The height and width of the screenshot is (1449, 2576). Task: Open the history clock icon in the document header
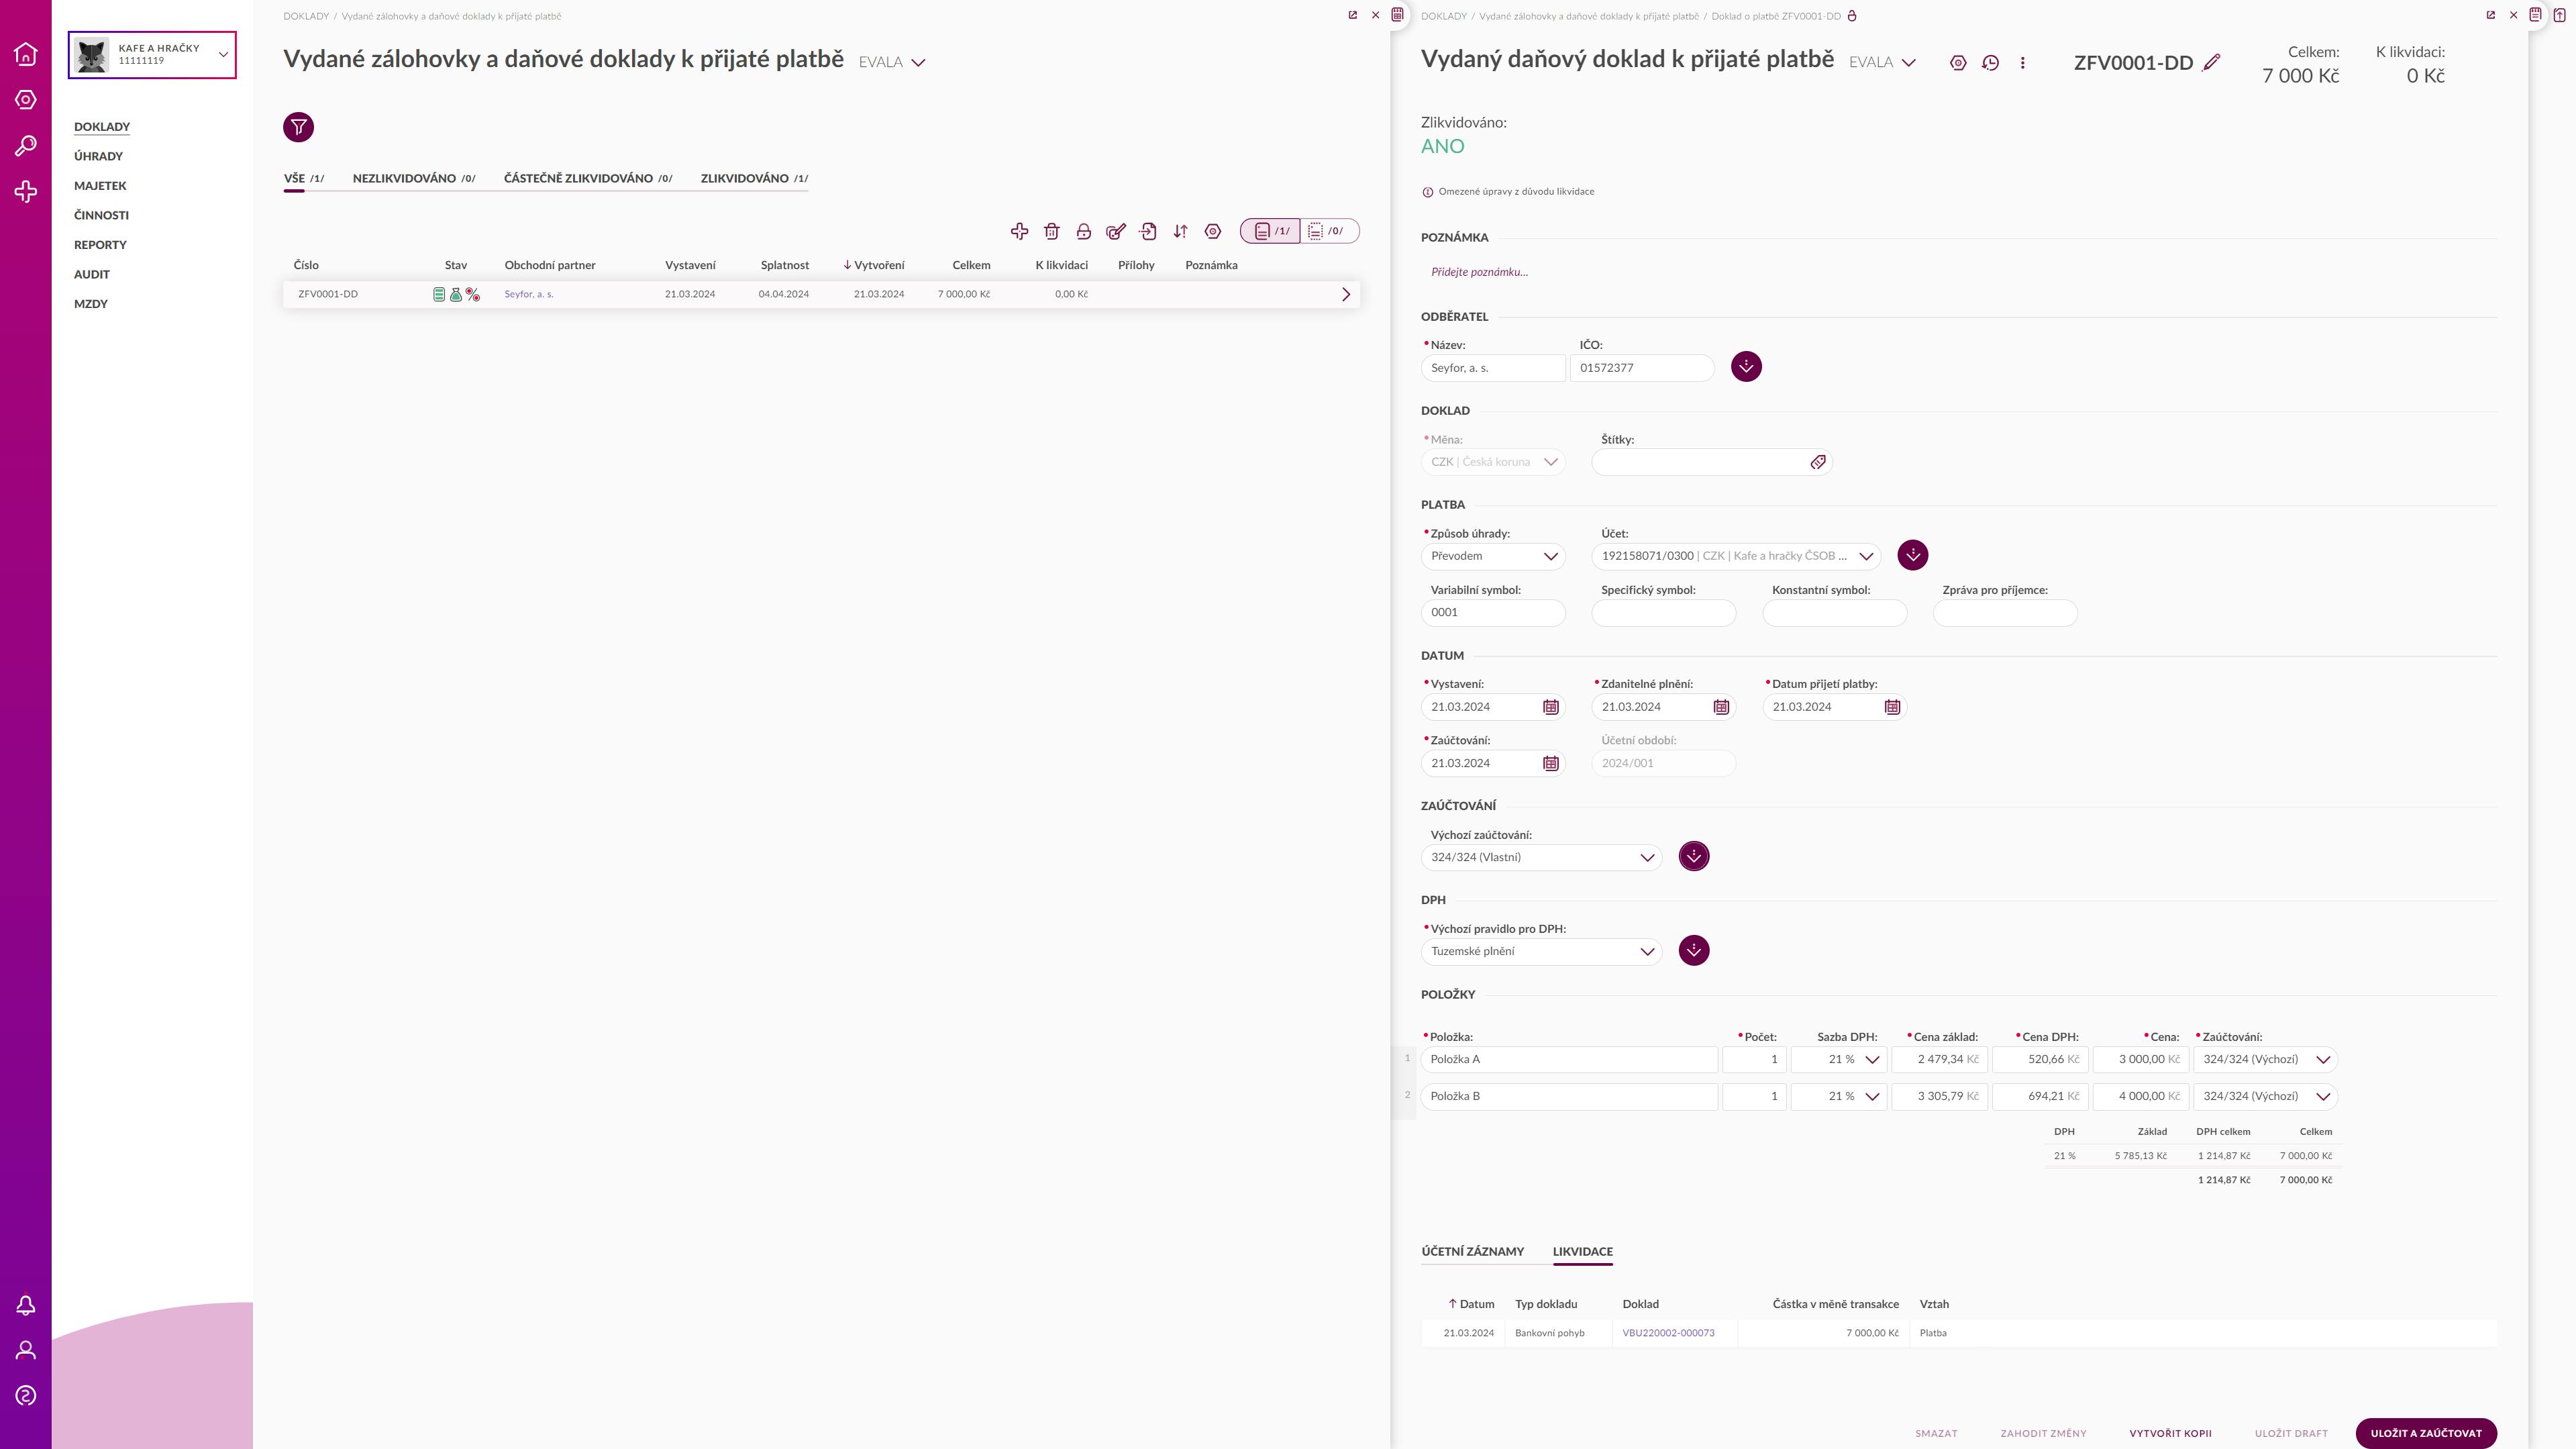click(1990, 62)
